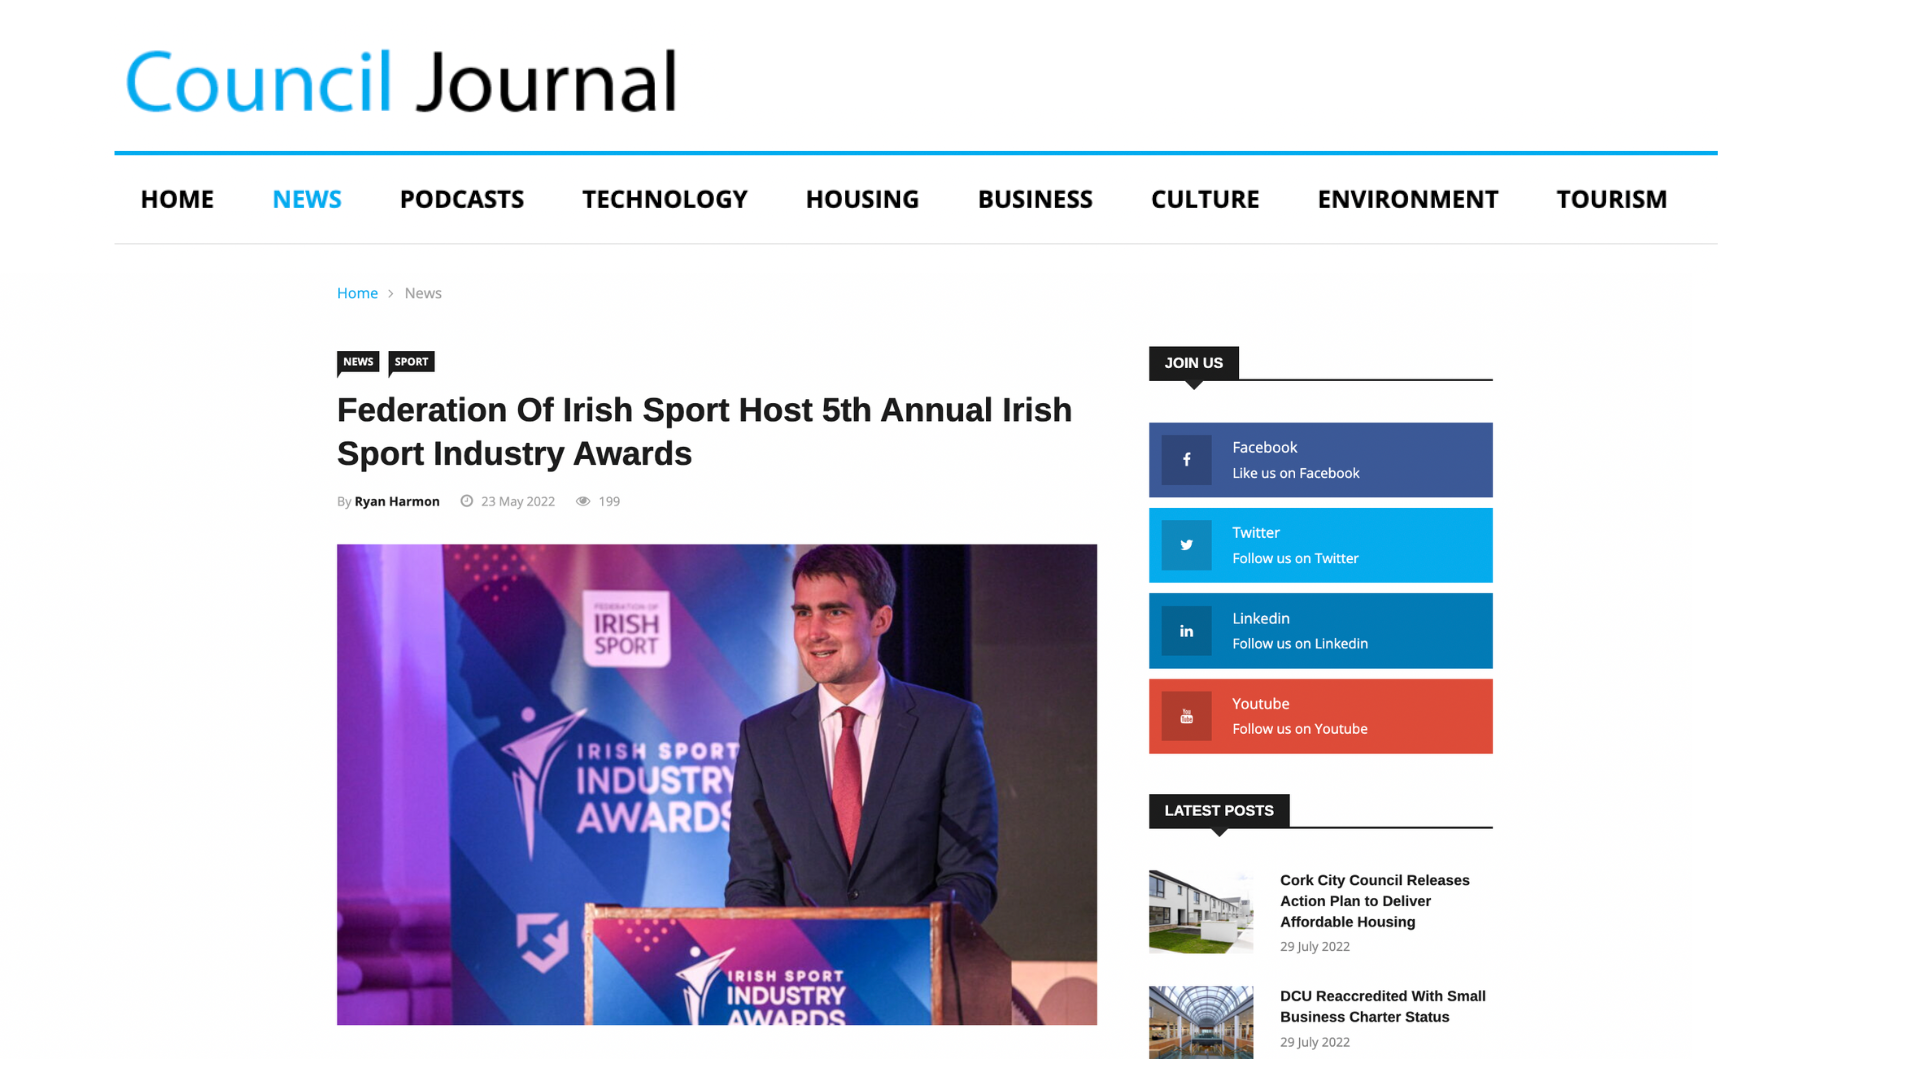
Task: Click the LATEST POSTS heading
Action: pos(1219,811)
